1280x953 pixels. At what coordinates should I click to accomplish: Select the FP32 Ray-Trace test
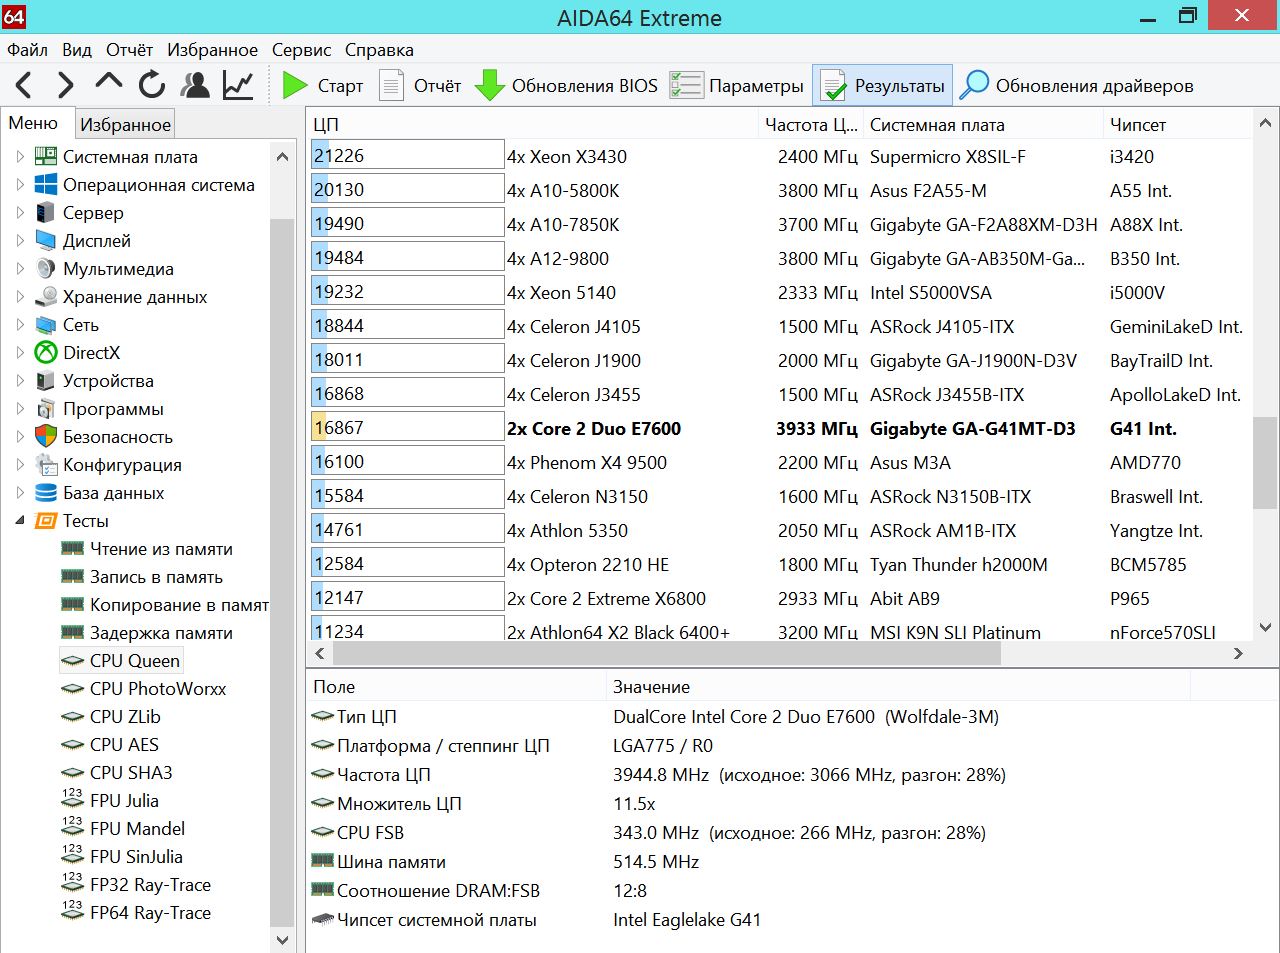150,885
